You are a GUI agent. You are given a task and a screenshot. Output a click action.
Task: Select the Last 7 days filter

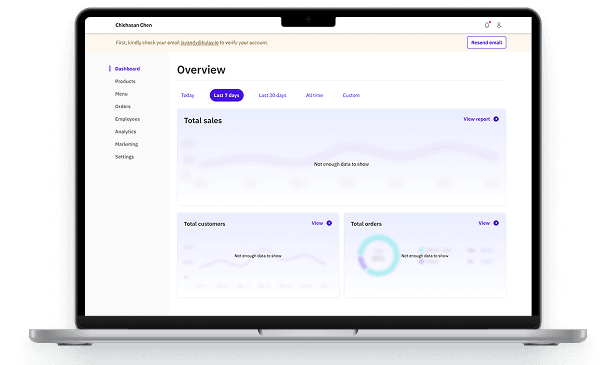point(227,95)
